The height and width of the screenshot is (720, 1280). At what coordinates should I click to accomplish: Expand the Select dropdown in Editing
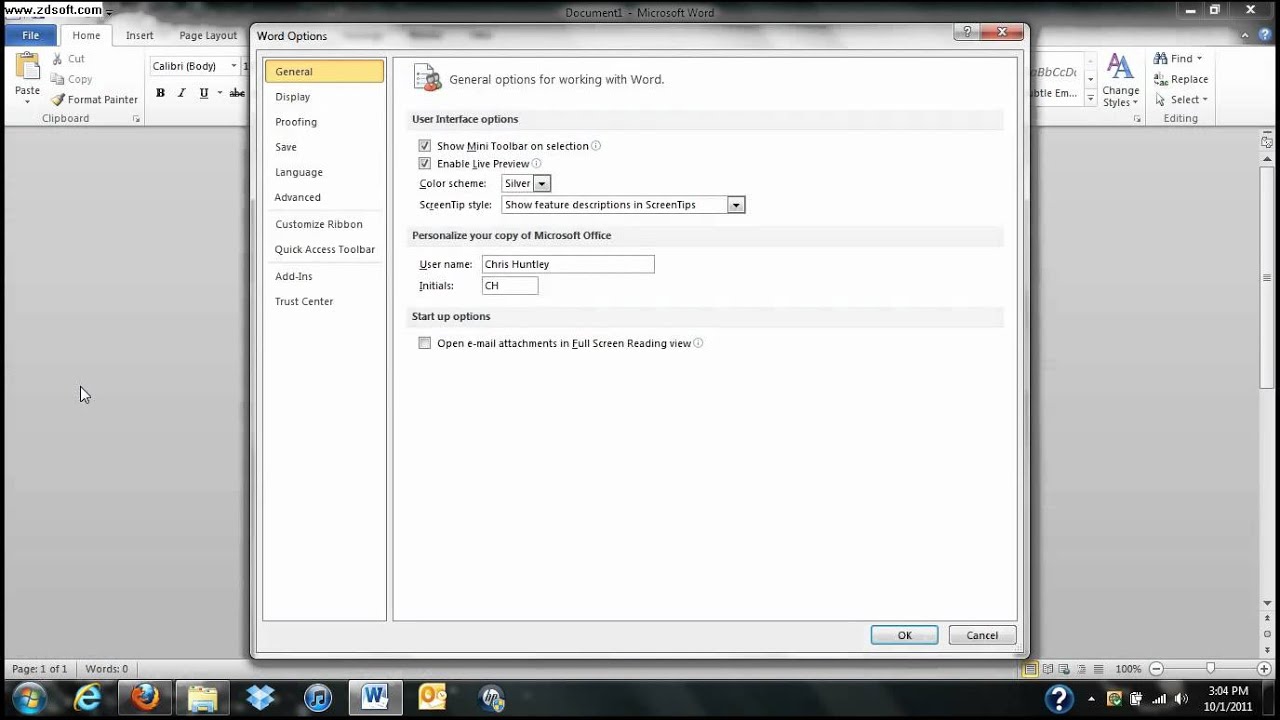1205,99
